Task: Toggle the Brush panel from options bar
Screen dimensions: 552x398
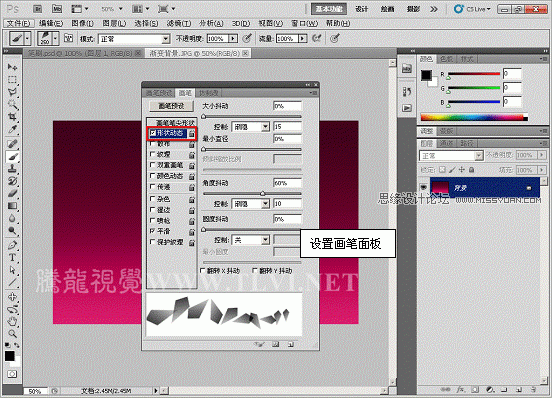Action: click(69, 38)
